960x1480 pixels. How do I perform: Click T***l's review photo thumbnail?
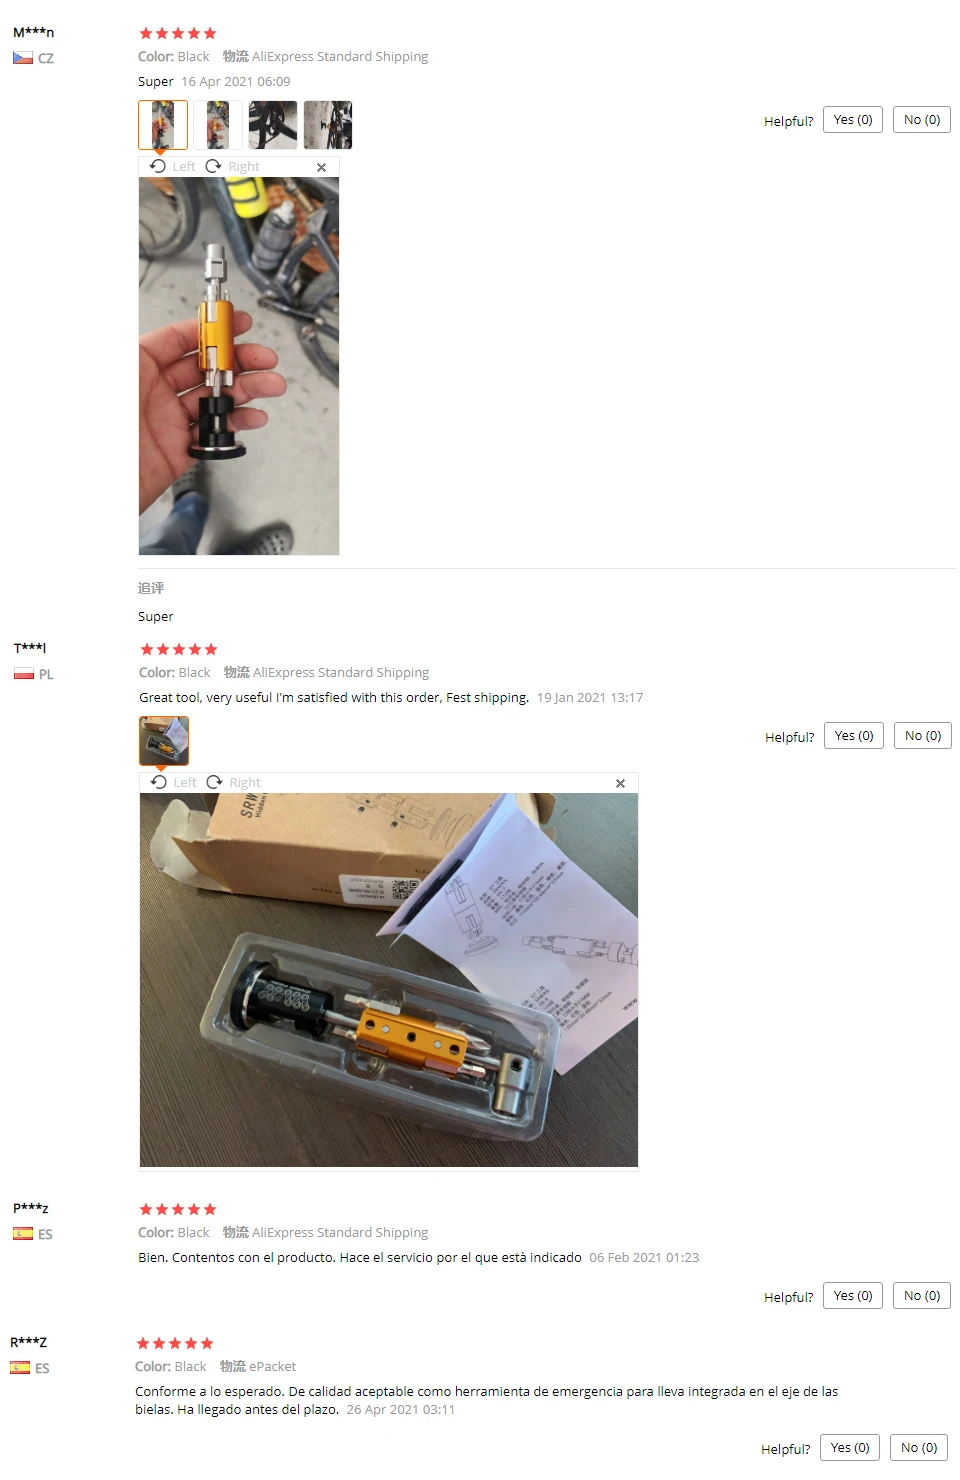tap(164, 741)
